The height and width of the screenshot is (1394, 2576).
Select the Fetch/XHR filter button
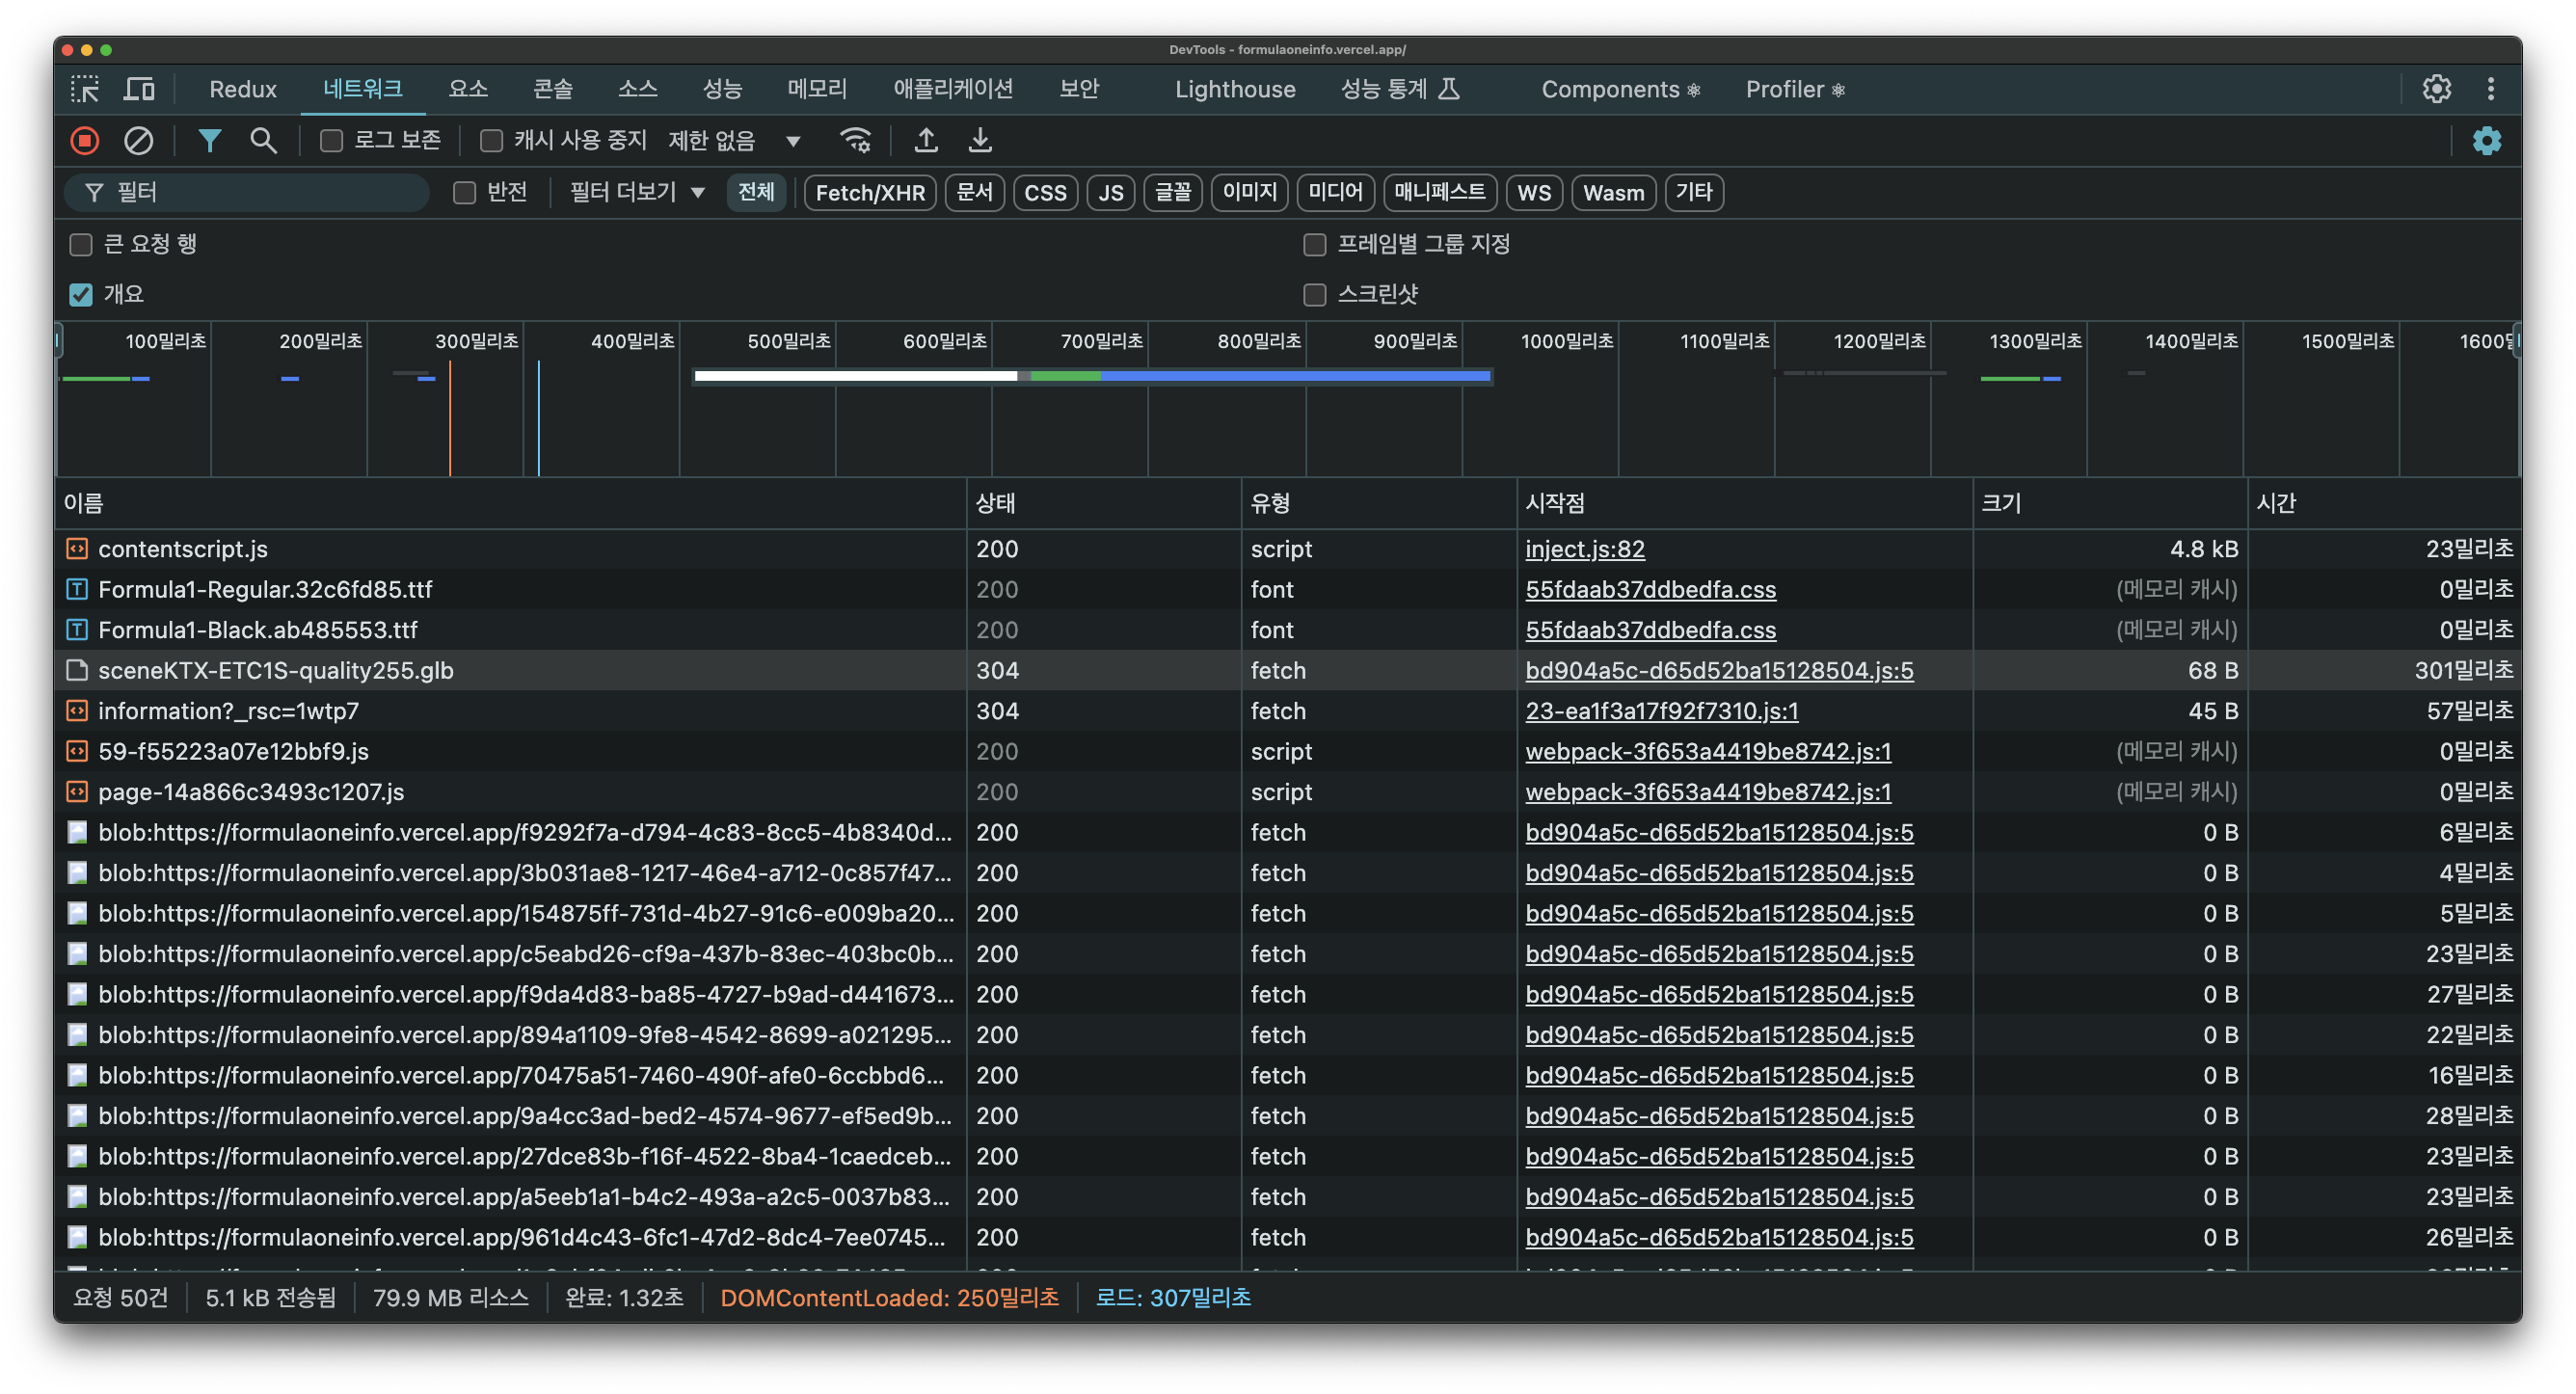869,193
